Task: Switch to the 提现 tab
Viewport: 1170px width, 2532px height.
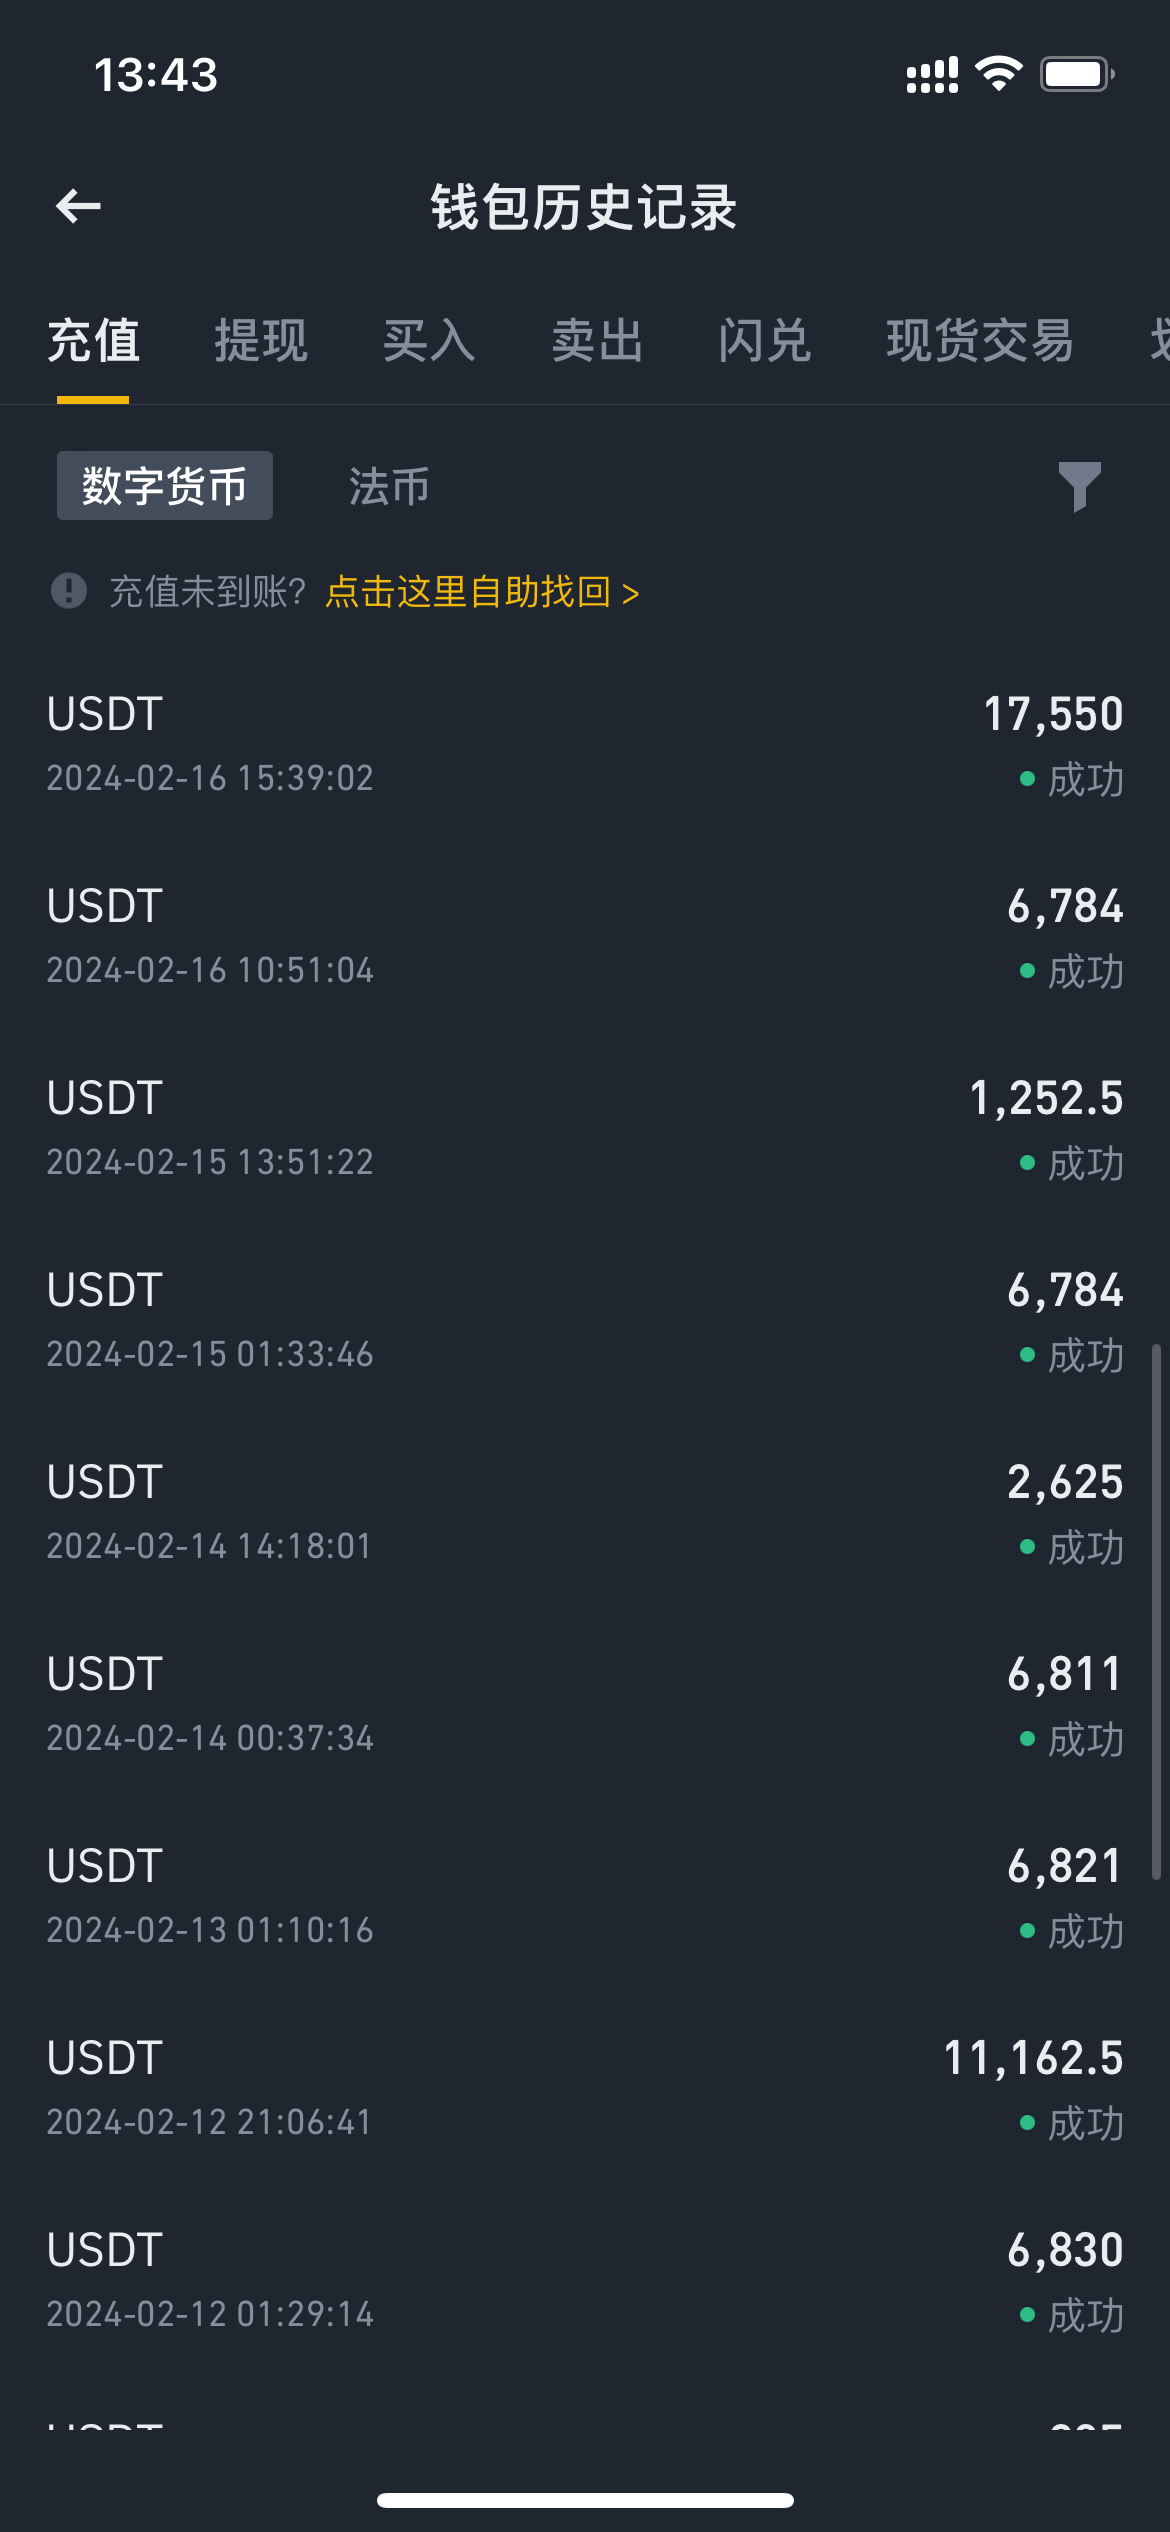Action: pos(261,341)
